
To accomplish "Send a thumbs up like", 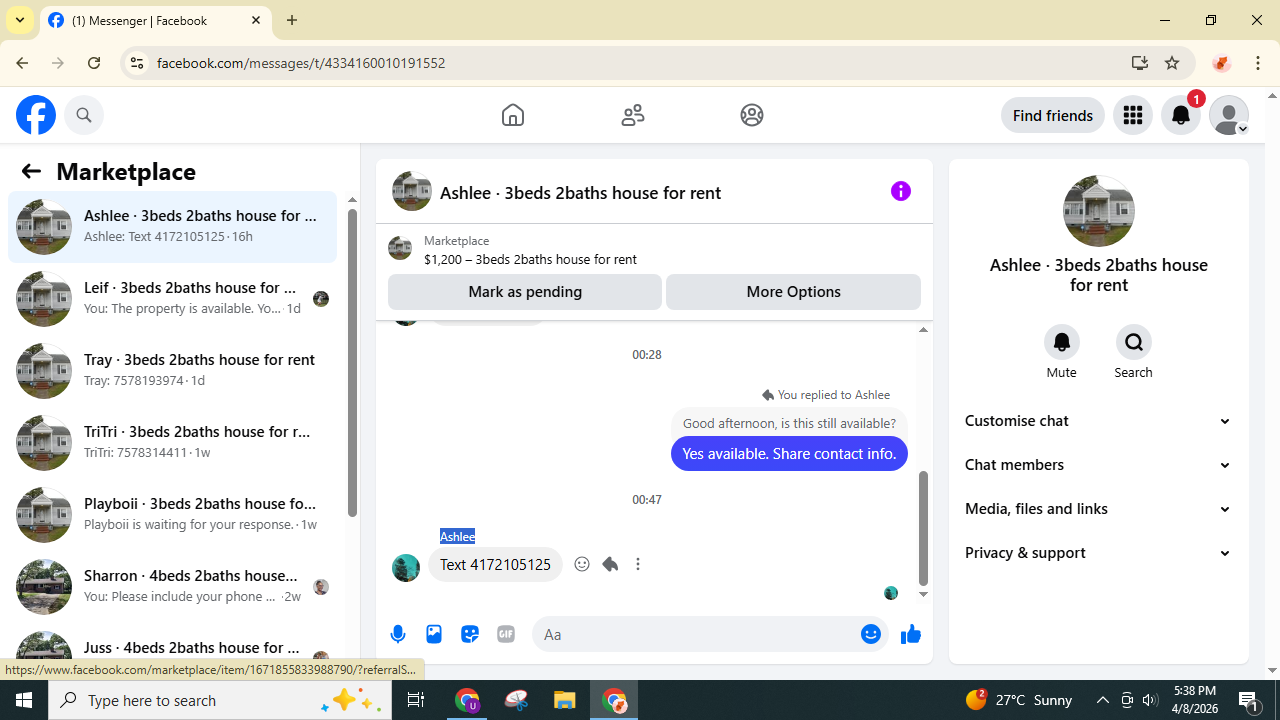I will click(x=910, y=634).
